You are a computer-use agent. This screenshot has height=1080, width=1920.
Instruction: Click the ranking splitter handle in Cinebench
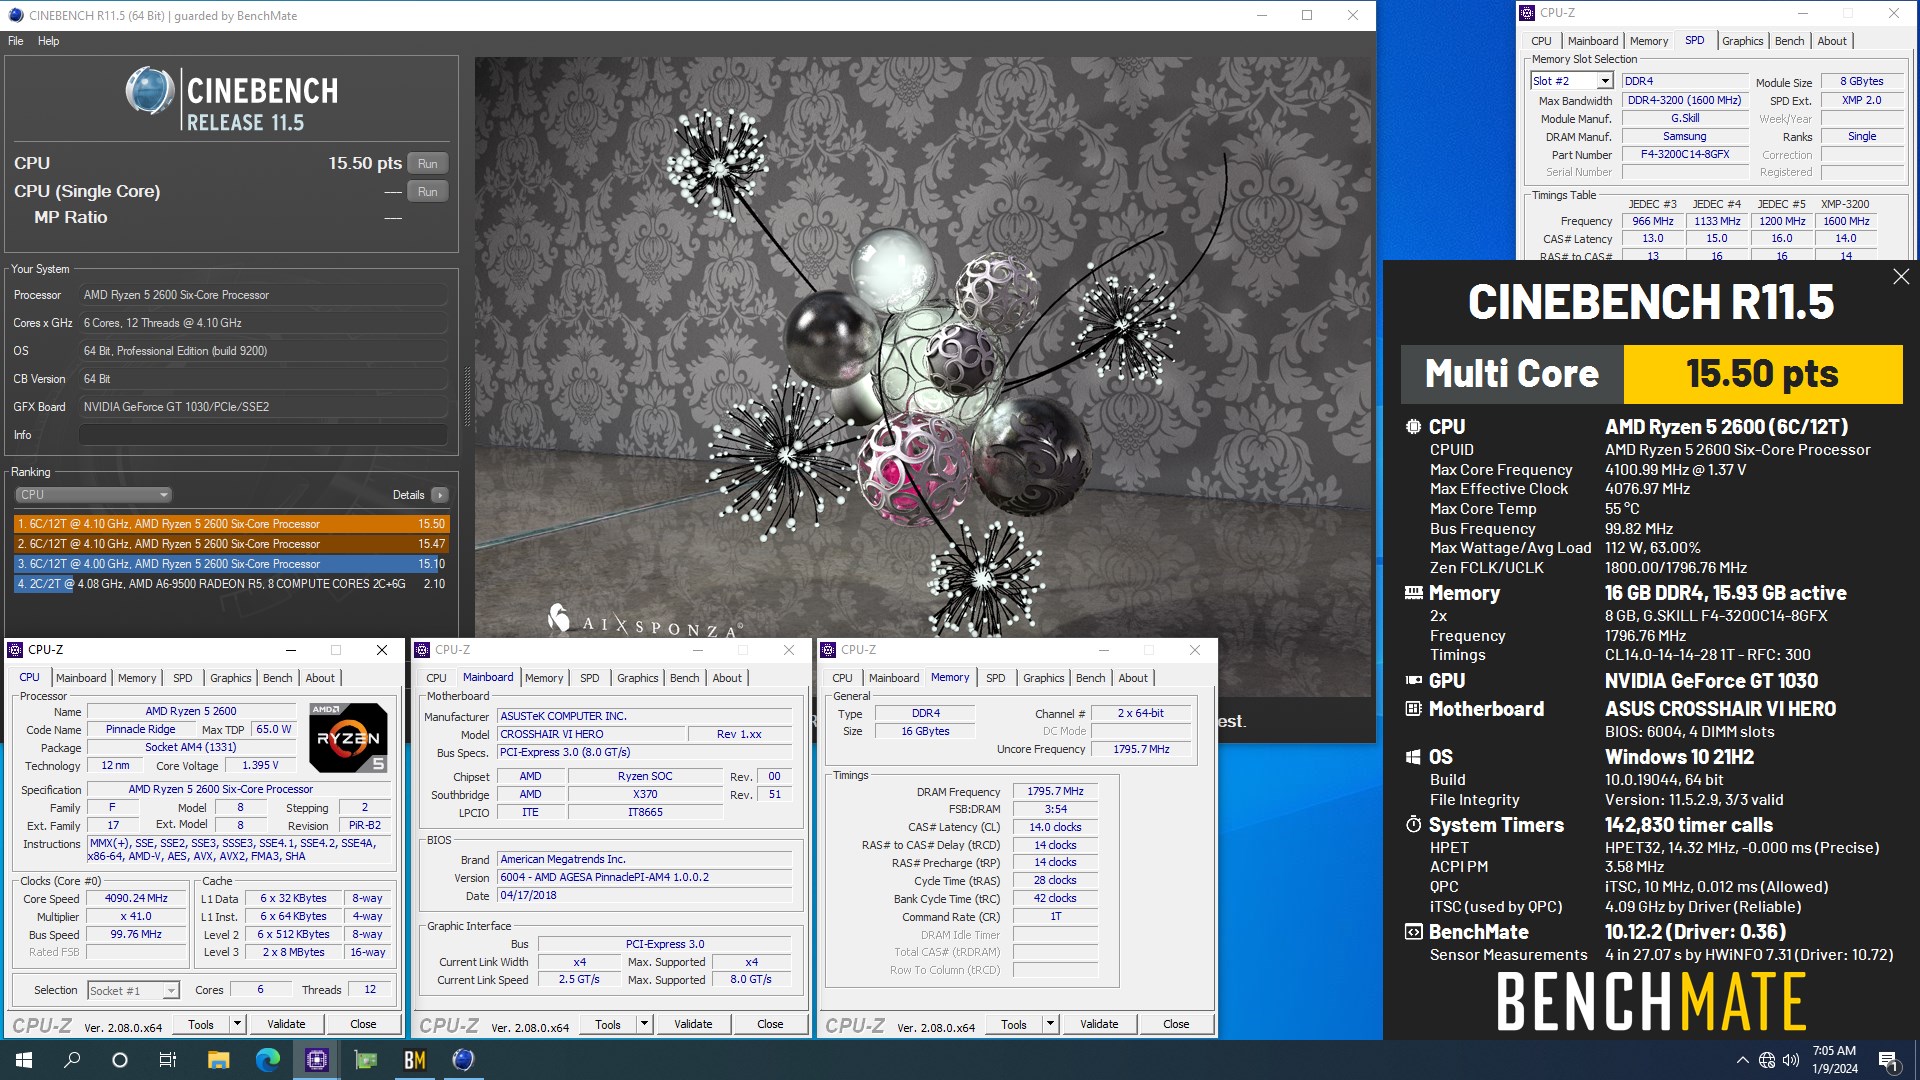point(466,395)
